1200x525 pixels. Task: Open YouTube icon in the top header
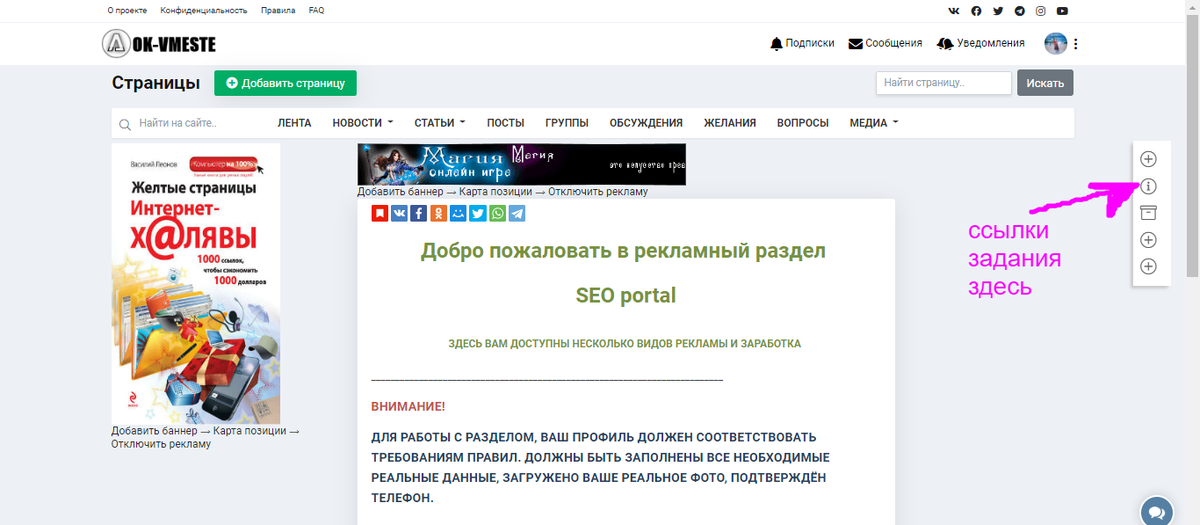tap(1063, 11)
